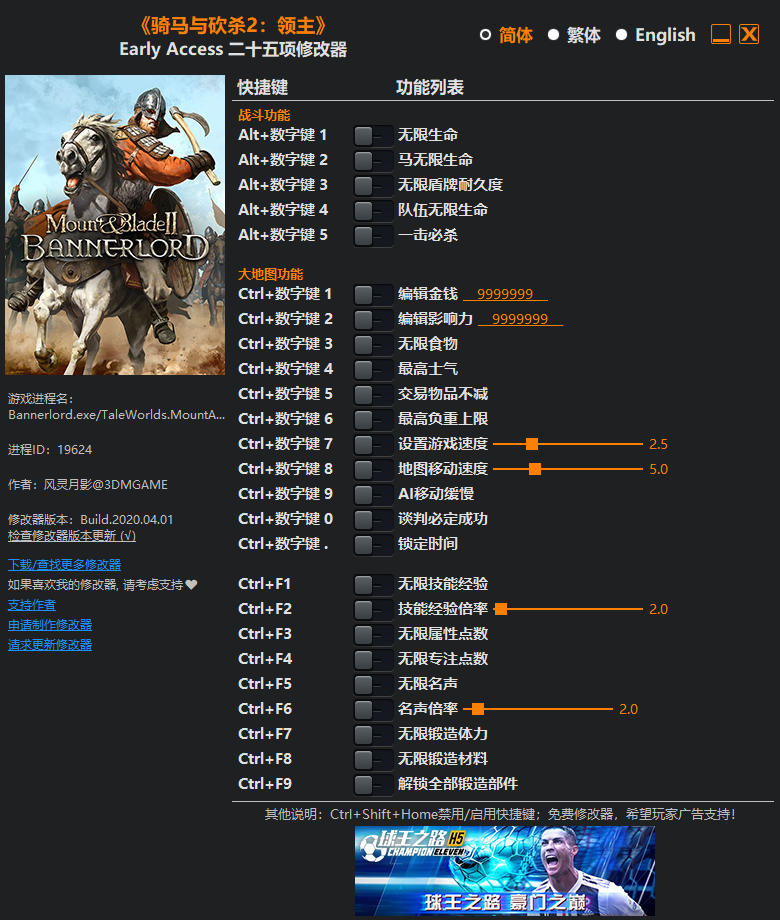Toggle 技能经验倍率 switch
The width and height of the screenshot is (780, 920).
[373, 610]
